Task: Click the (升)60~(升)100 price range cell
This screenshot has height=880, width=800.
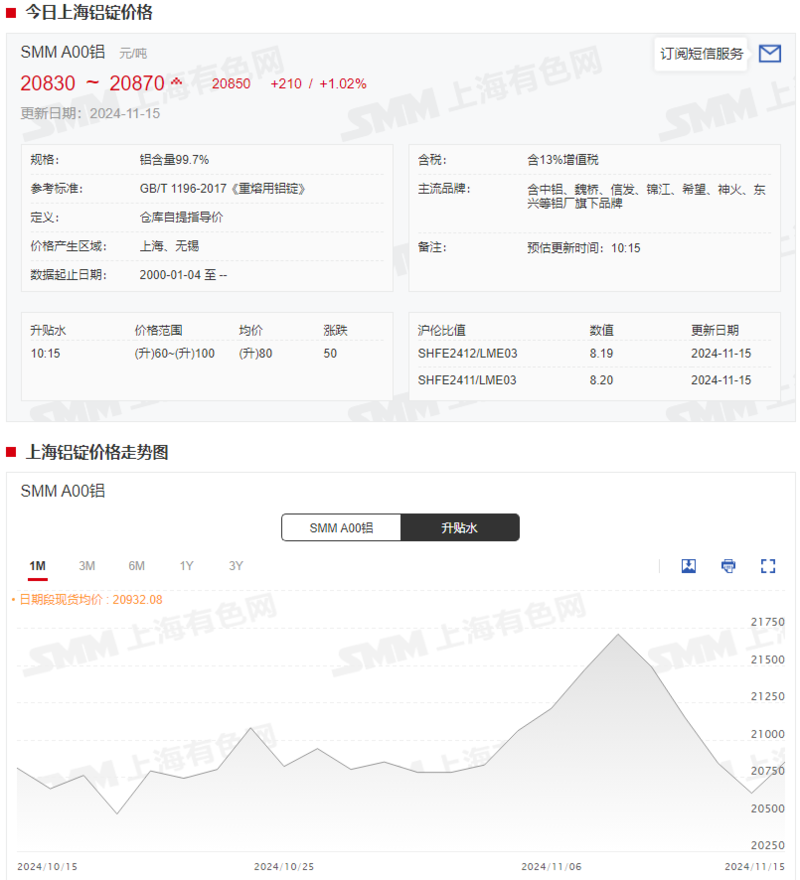Action: [x=174, y=354]
